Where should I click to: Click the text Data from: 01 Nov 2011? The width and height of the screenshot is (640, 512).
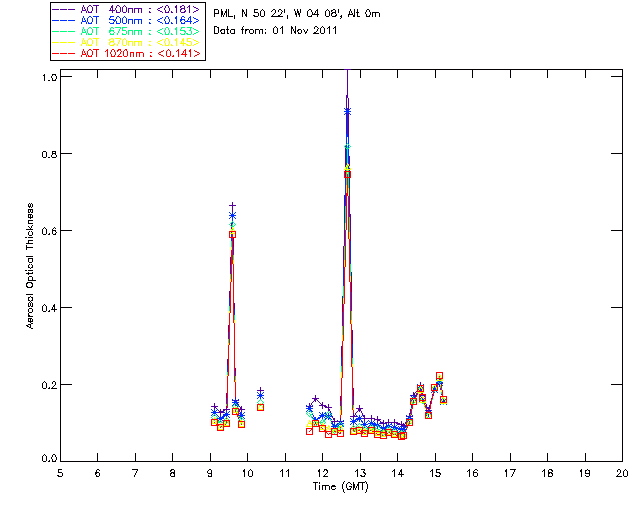[275, 31]
